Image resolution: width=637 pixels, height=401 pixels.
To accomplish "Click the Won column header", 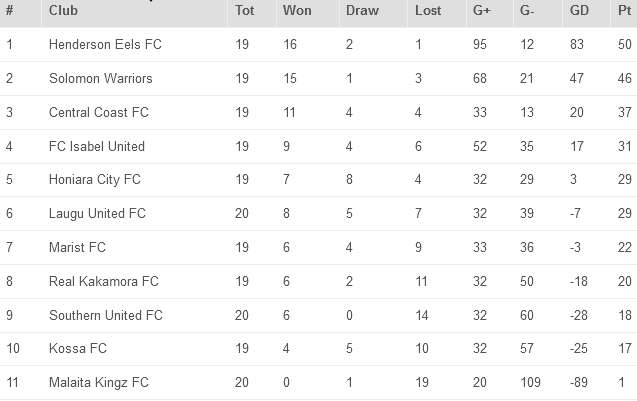I will click(x=296, y=12).
